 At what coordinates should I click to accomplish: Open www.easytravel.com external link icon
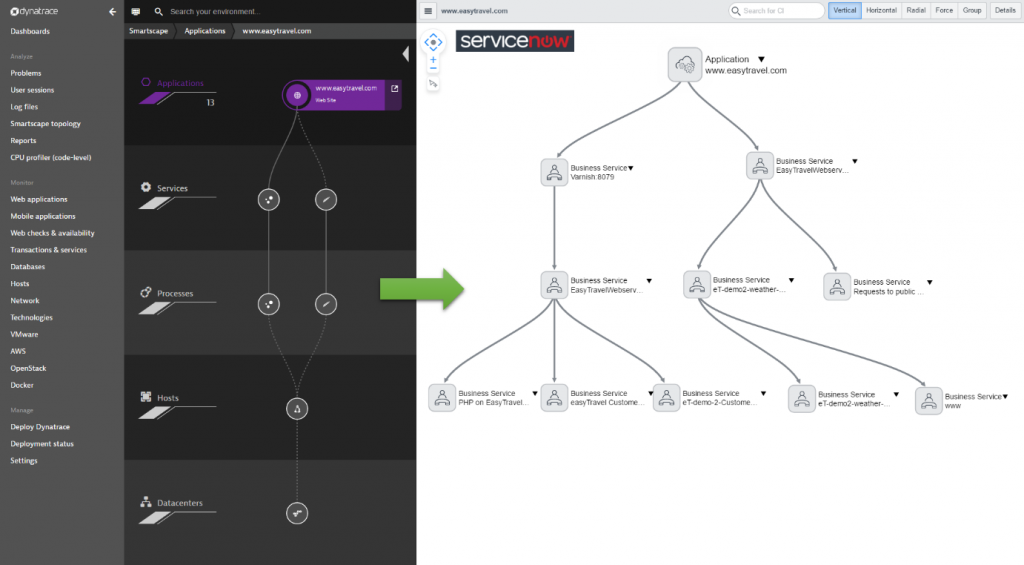point(394,89)
